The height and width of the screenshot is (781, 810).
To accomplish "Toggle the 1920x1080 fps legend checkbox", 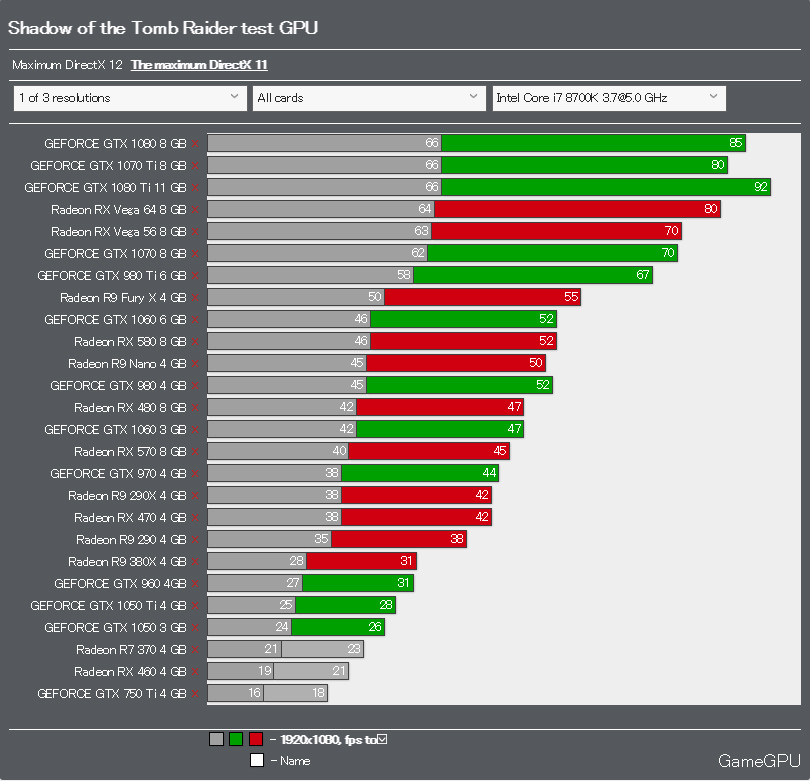I will coord(382,739).
